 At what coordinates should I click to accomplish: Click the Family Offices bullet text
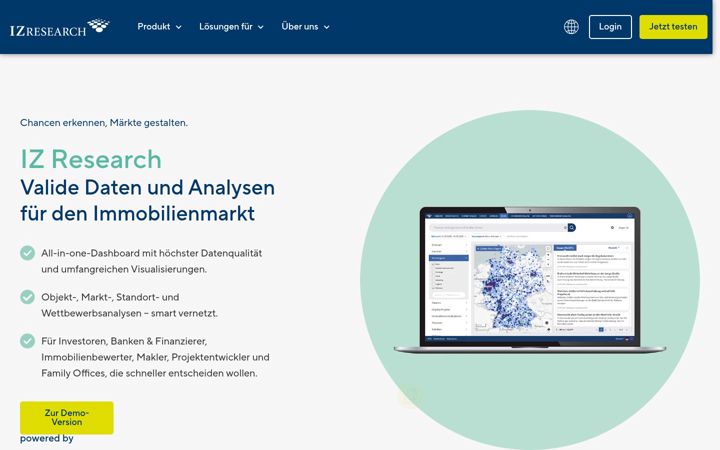coord(149,373)
